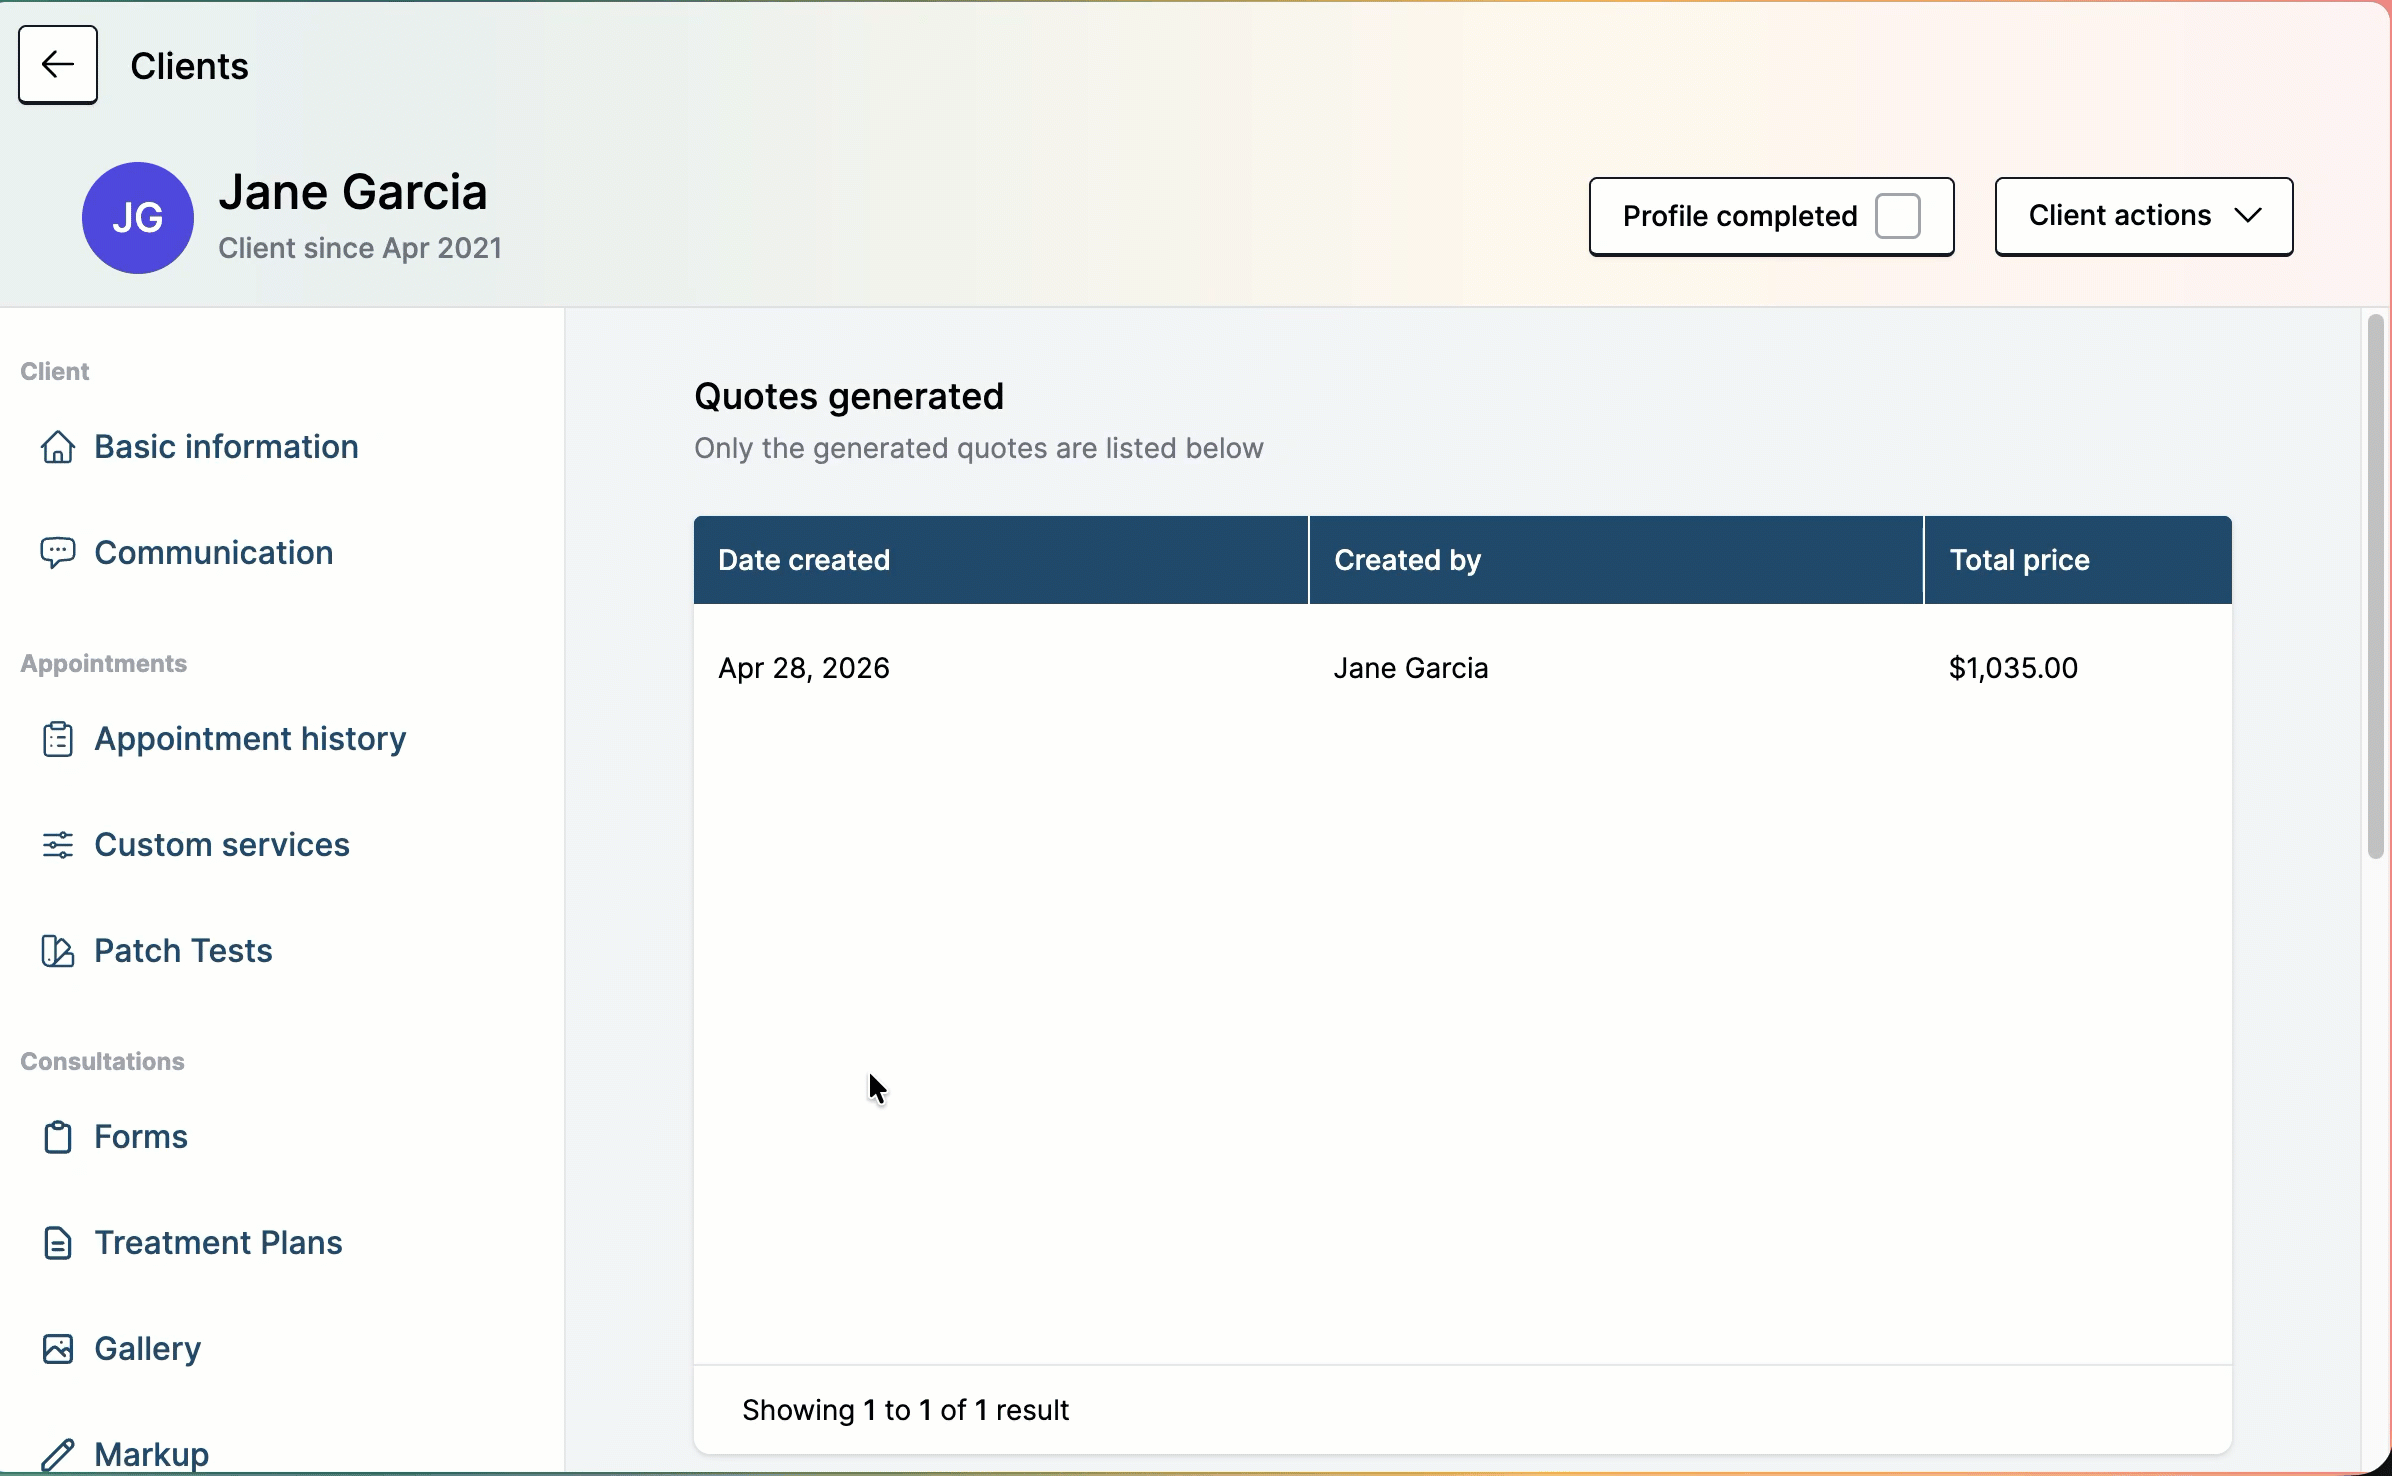Click the Markup pencil icon
The width and height of the screenshot is (2392, 1476).
click(x=58, y=1454)
